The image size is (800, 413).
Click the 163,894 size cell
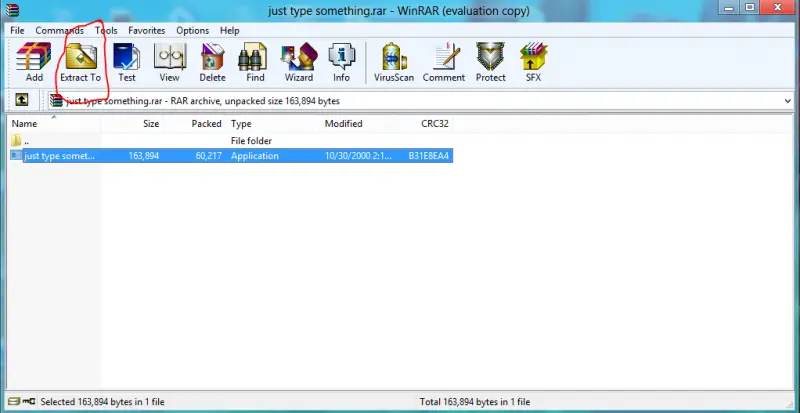tap(144, 156)
